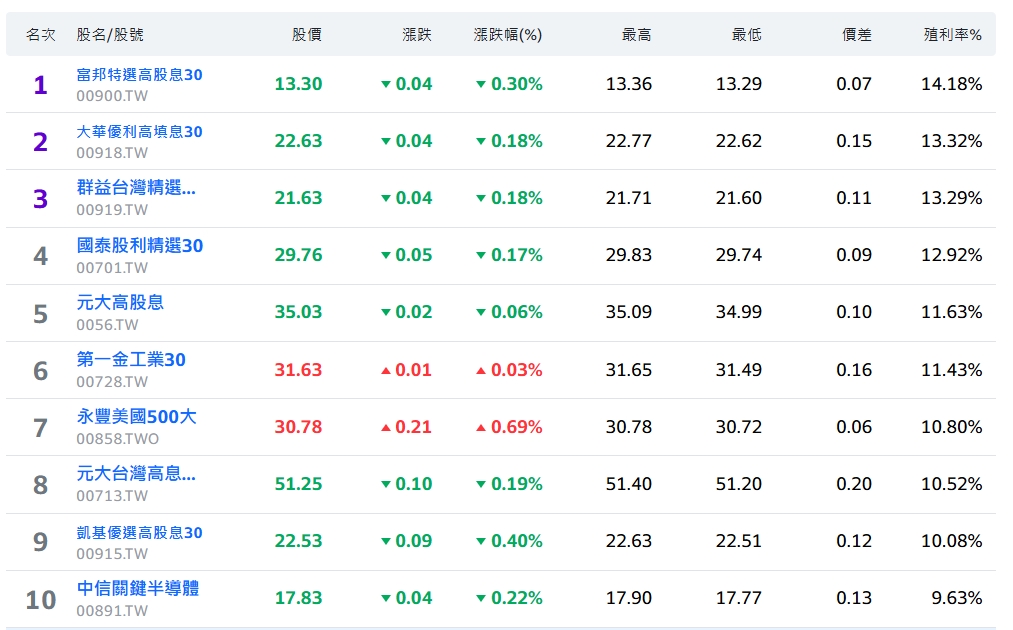This screenshot has width=1013, height=630.
Task: Click the 群益台灣精選 stock name
Action: pyautogui.click(x=136, y=188)
